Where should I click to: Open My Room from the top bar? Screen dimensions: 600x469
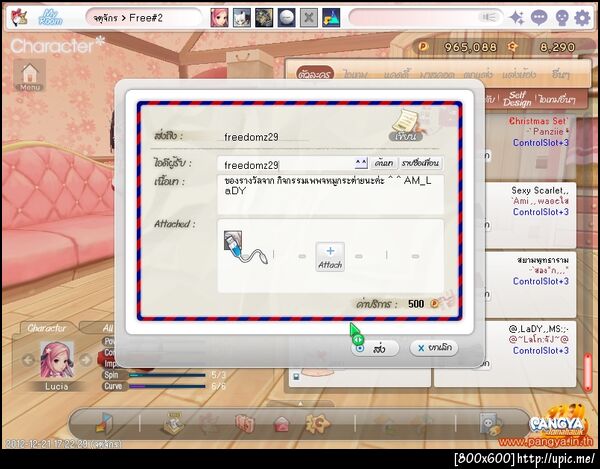[51, 18]
